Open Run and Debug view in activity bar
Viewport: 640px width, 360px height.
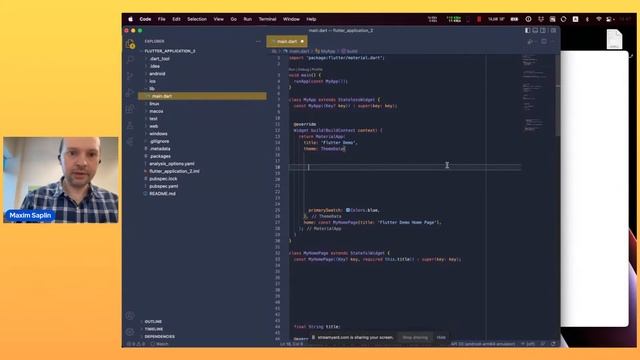point(130,93)
